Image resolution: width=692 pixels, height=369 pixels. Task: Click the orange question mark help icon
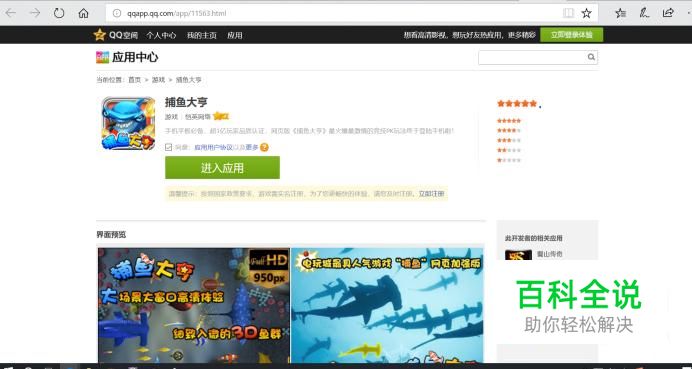(264, 147)
